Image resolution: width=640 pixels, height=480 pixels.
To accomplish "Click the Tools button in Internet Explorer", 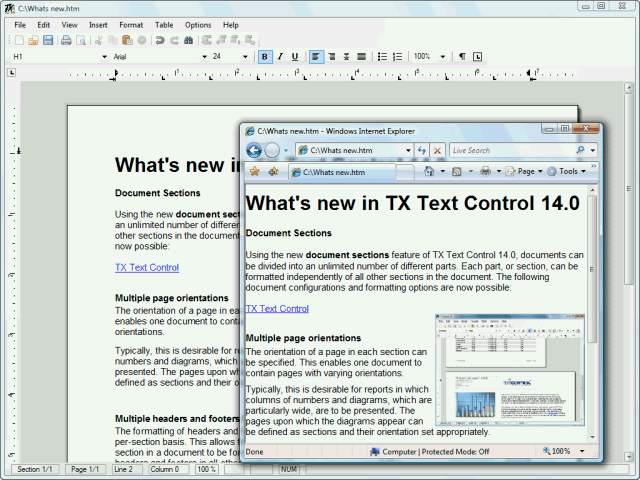I will pos(571,171).
